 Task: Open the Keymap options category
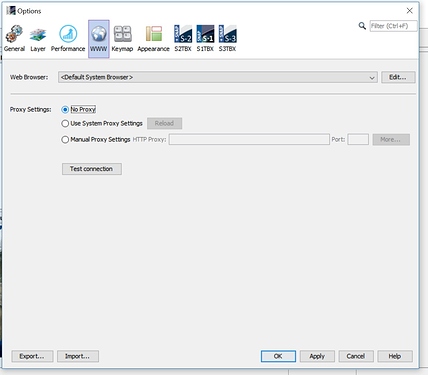pyautogui.click(x=122, y=39)
